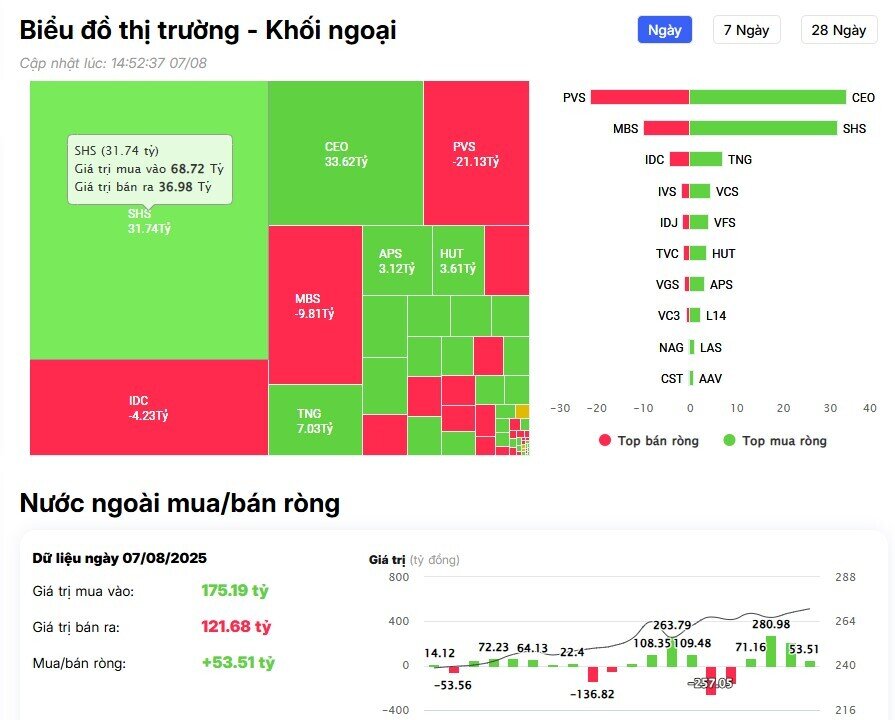Click the MBS -9.81Tỷ treemap tile
The image size is (895, 720).
(x=314, y=305)
